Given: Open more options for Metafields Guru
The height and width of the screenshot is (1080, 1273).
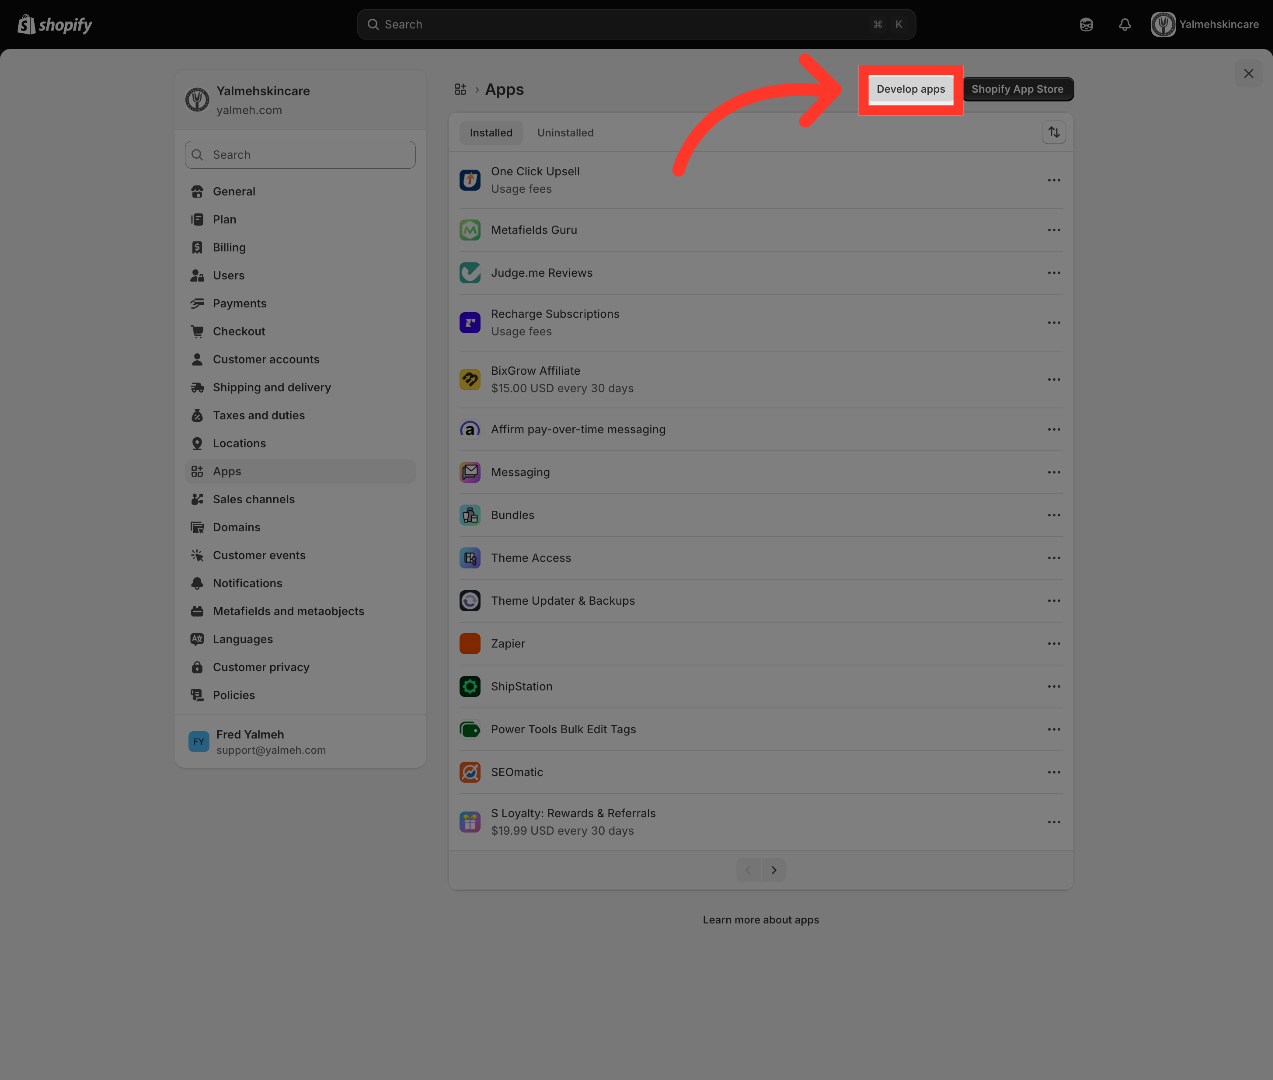Looking at the screenshot, I should pos(1054,230).
